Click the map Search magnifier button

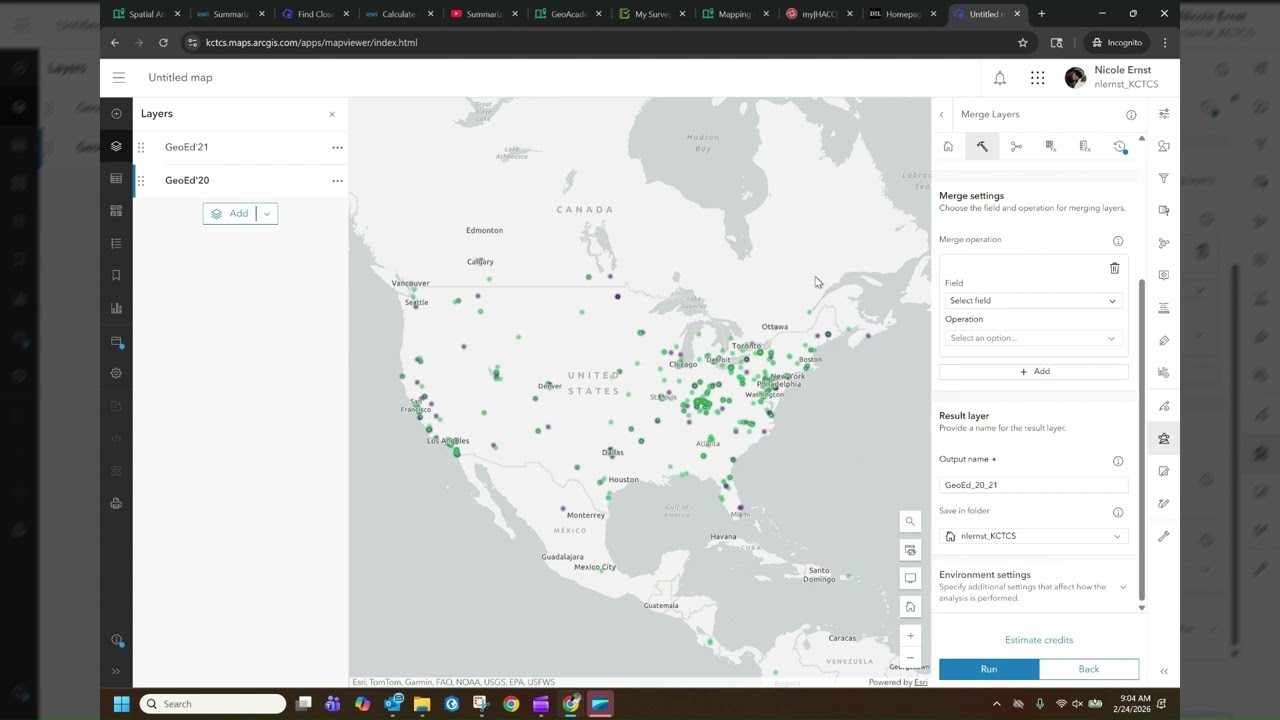(910, 521)
